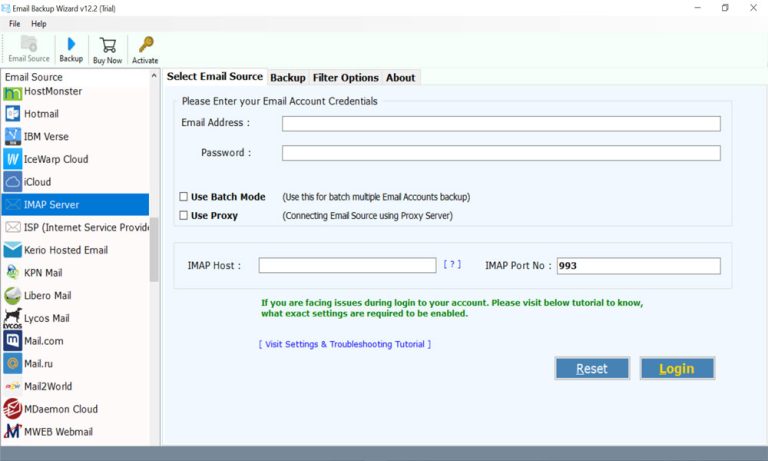The height and width of the screenshot is (461, 768).
Task: Open the Filter Options tab
Action: [345, 77]
